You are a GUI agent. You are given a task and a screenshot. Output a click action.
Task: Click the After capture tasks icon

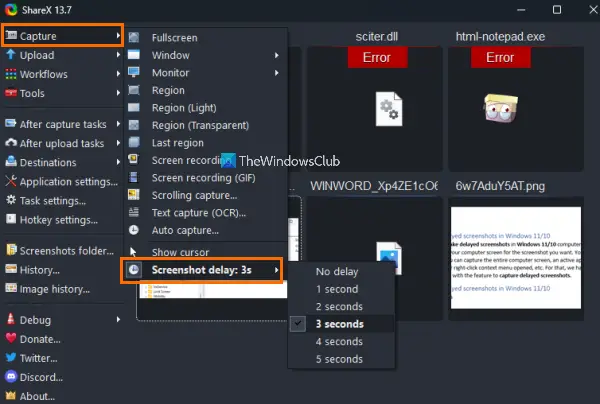11,124
